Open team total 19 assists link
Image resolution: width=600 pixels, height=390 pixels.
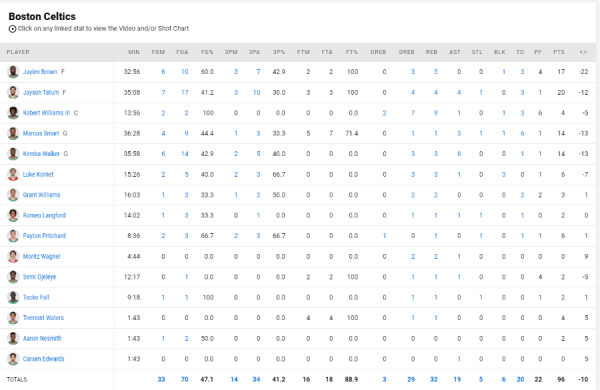(x=457, y=379)
